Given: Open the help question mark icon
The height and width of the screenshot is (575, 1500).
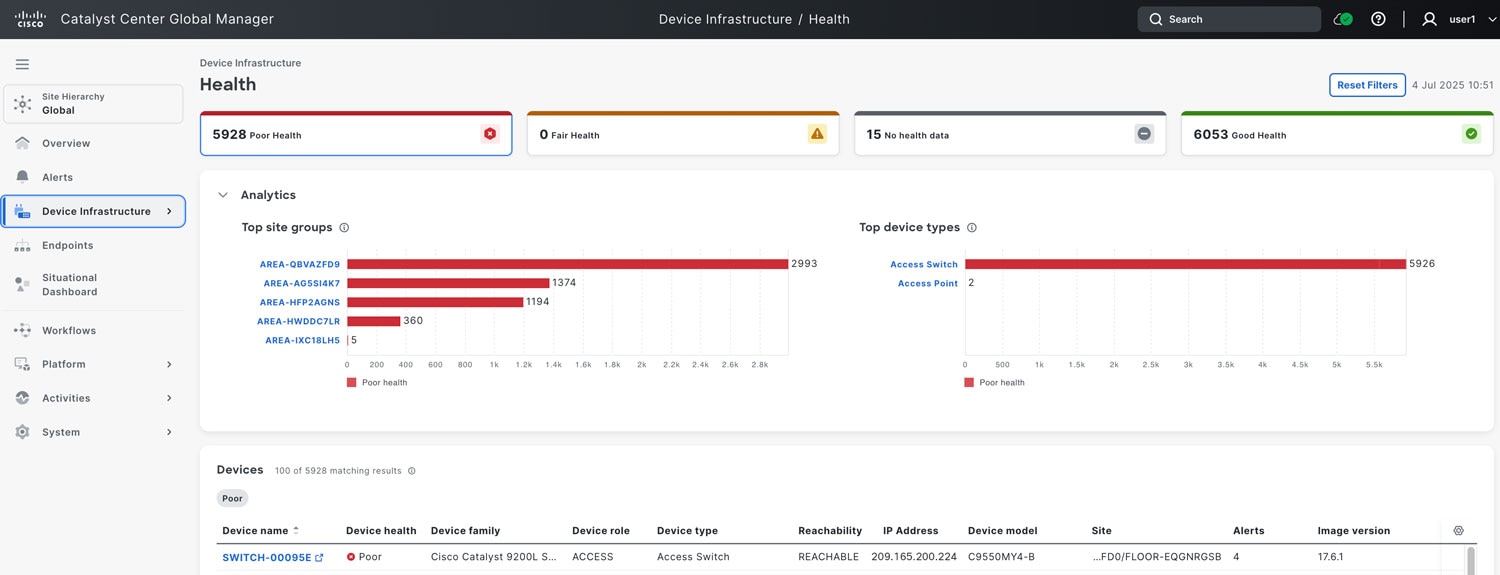Looking at the screenshot, I should click(x=1378, y=19).
